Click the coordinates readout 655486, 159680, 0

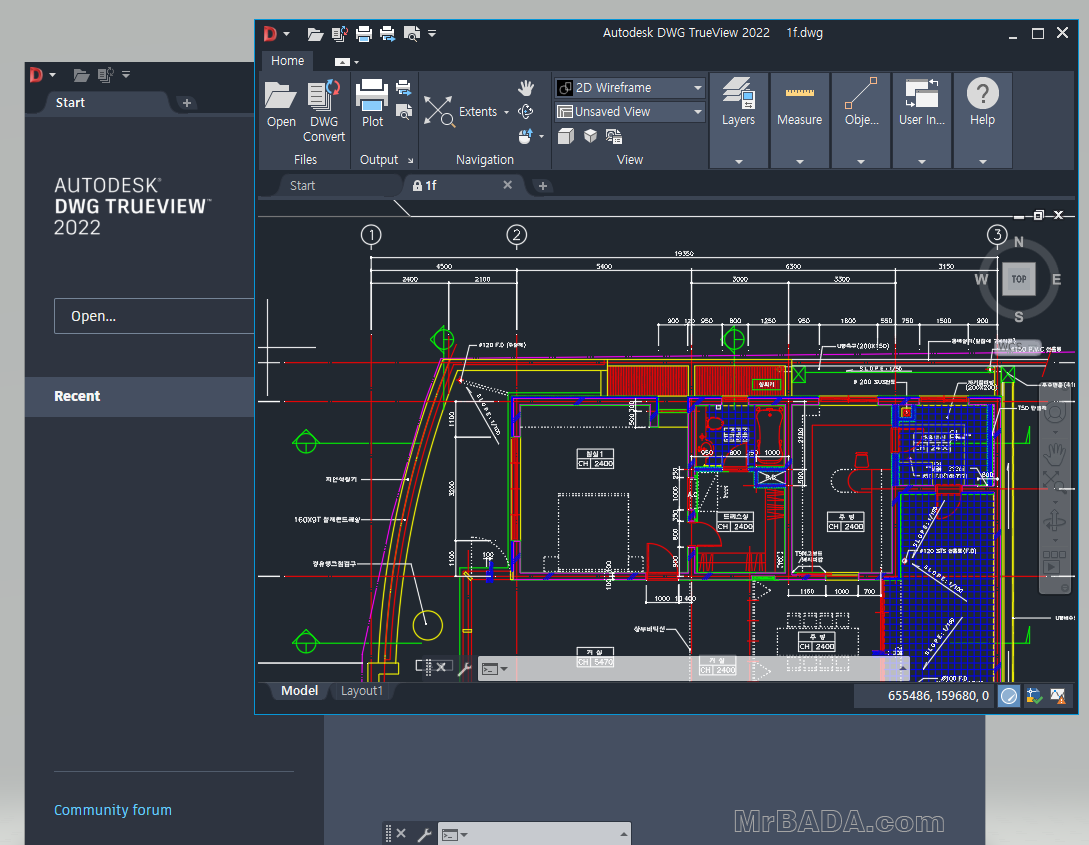[938, 696]
